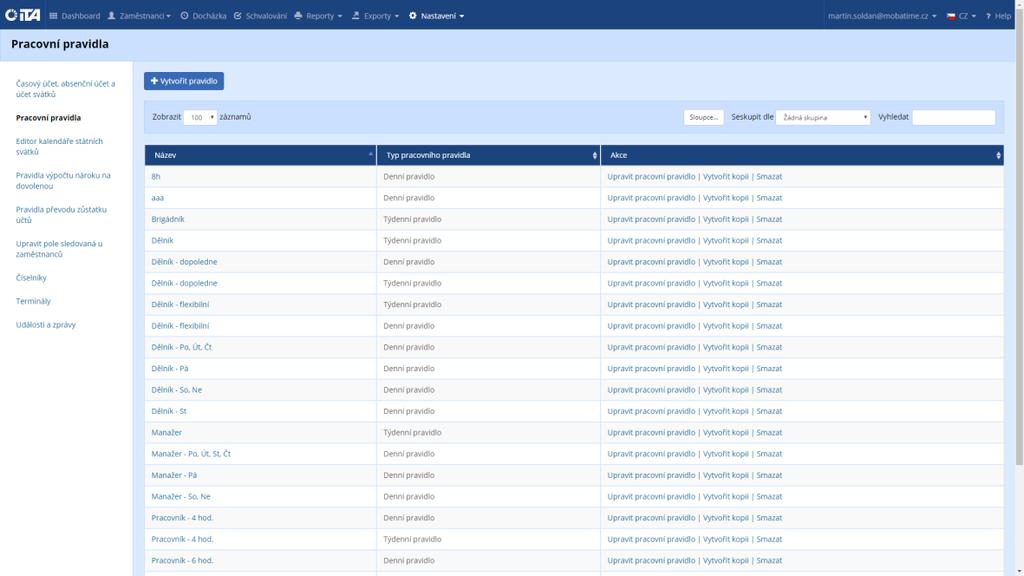The width and height of the screenshot is (1024, 576).
Task: Open Schvalování section
Action: coord(260,16)
